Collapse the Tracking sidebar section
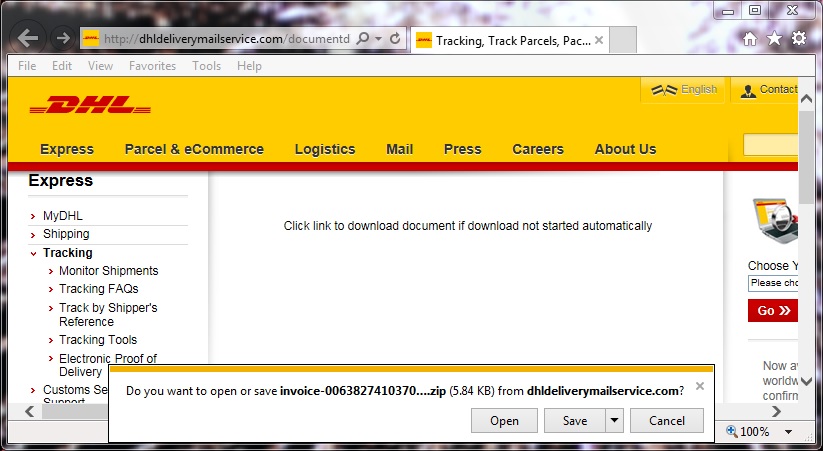 [68, 253]
